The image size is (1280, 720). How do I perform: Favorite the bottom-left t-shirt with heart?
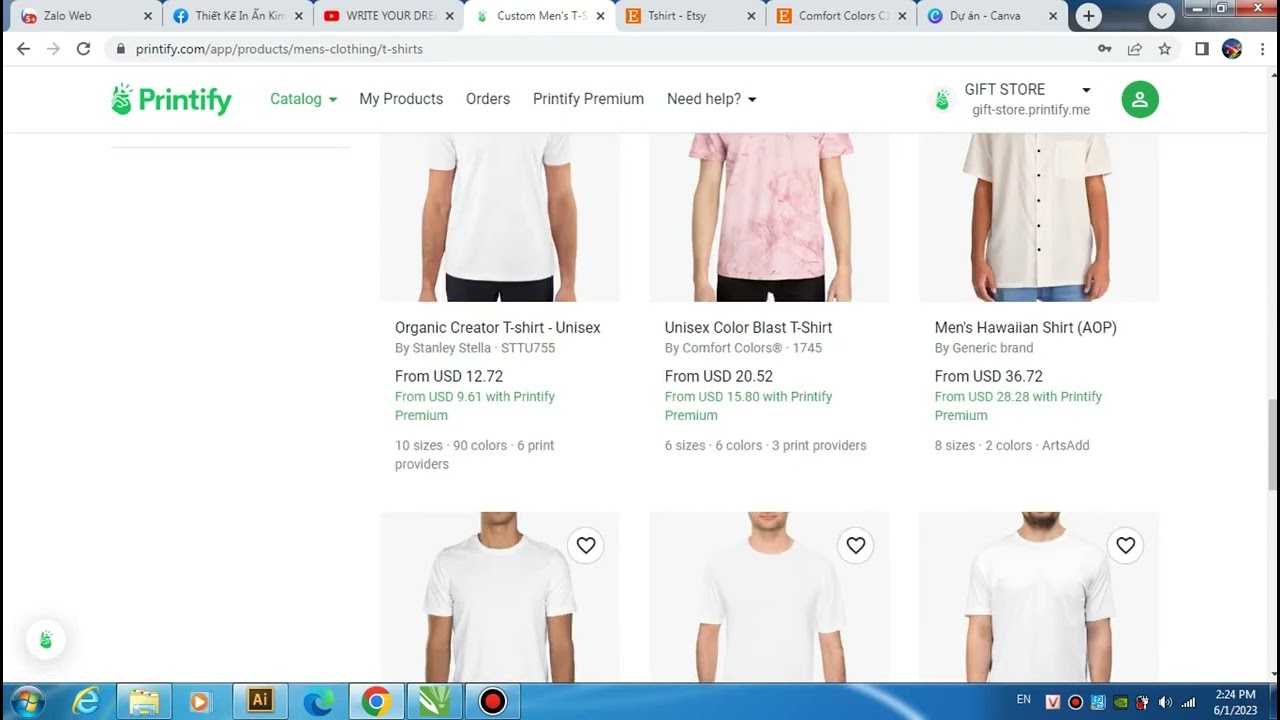586,545
